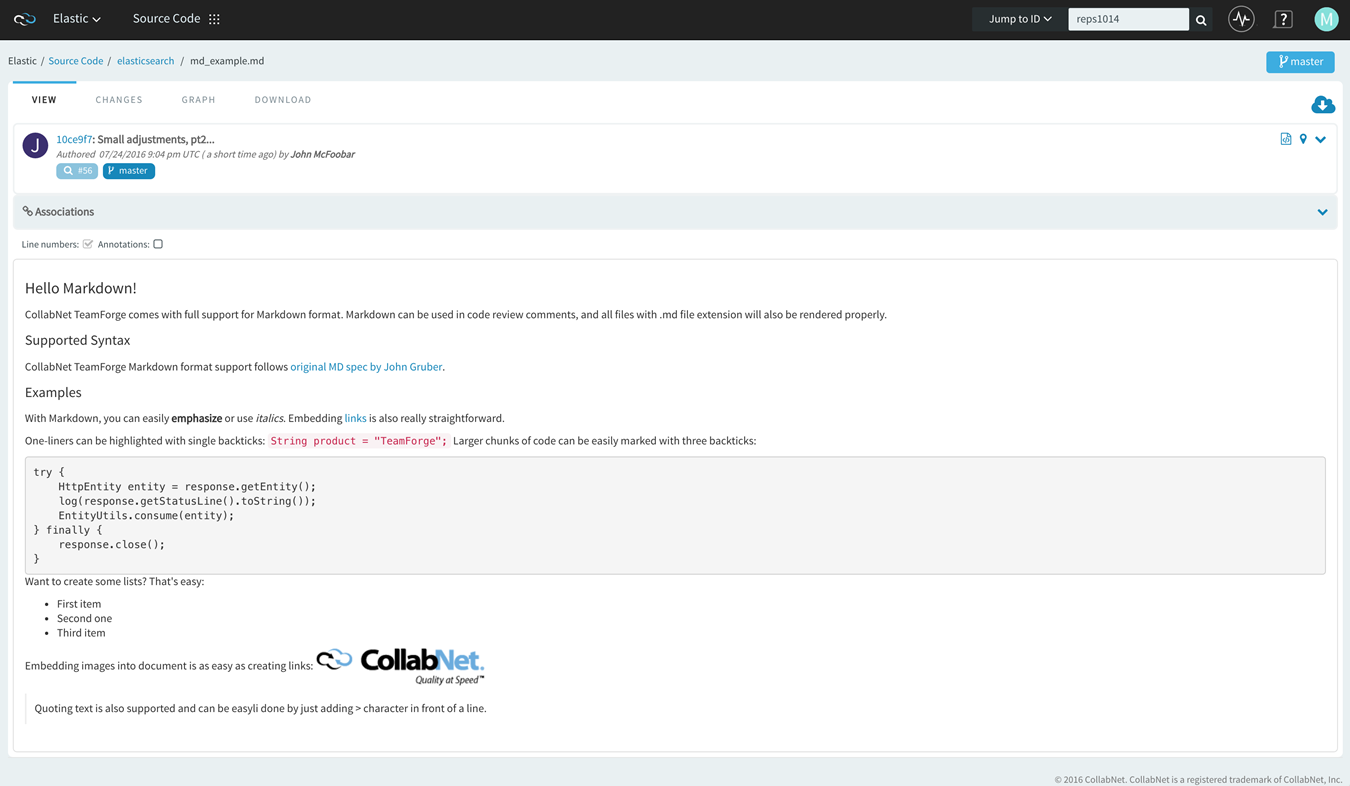
Task: Click author name John McFoobar
Action: (322, 155)
